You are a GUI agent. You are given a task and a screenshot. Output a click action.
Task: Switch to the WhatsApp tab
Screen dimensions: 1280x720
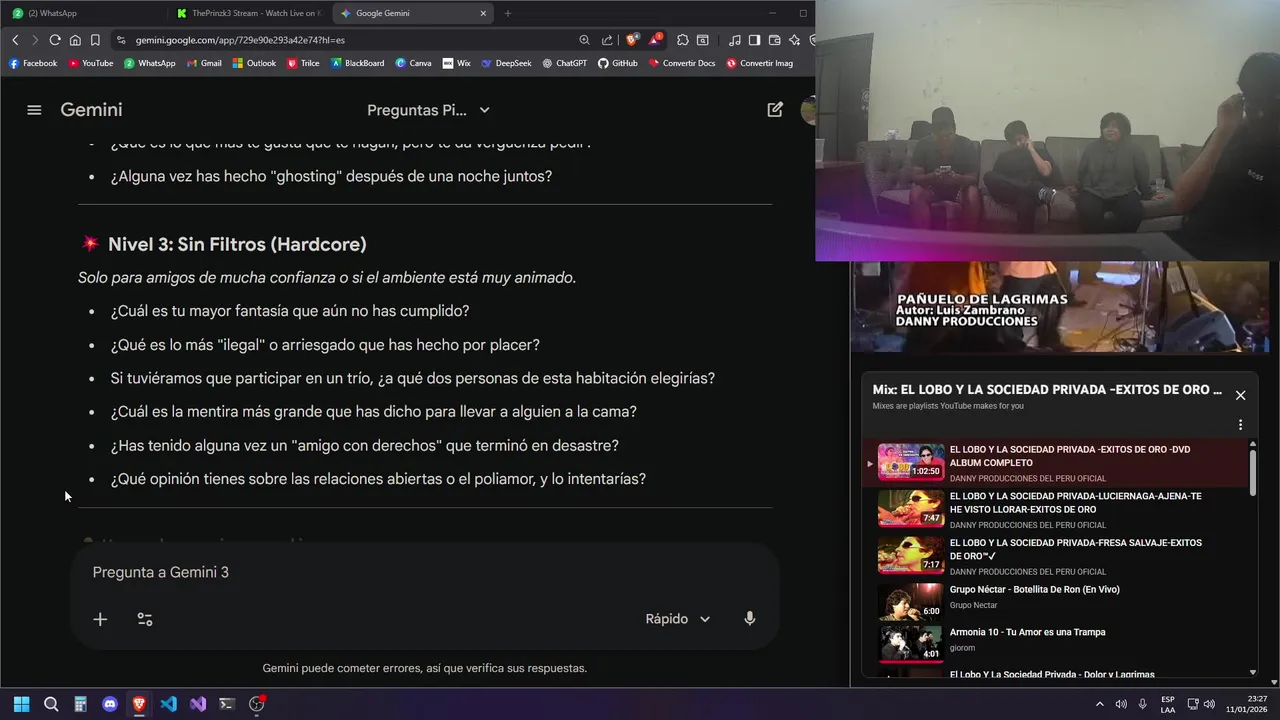[x=82, y=13]
